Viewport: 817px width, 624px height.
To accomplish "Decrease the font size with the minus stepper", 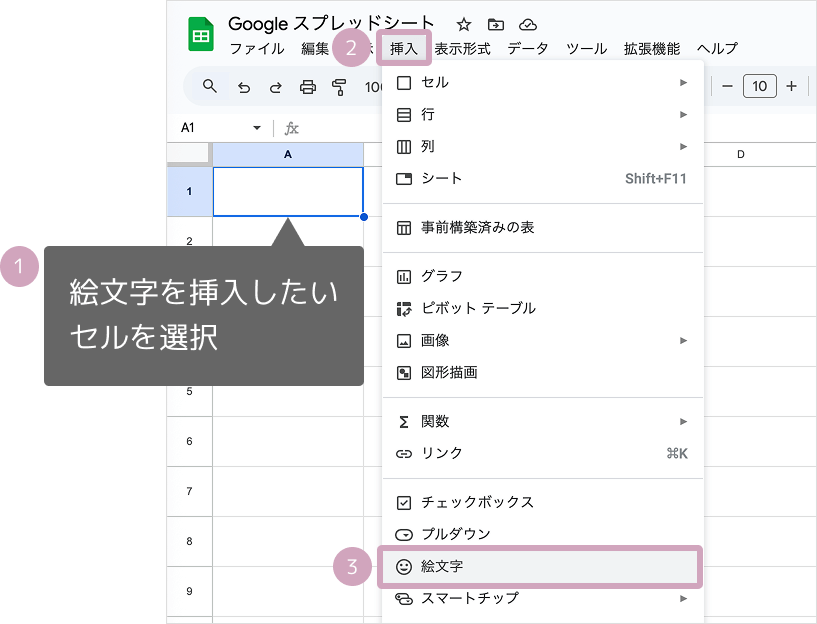I will coord(727,86).
